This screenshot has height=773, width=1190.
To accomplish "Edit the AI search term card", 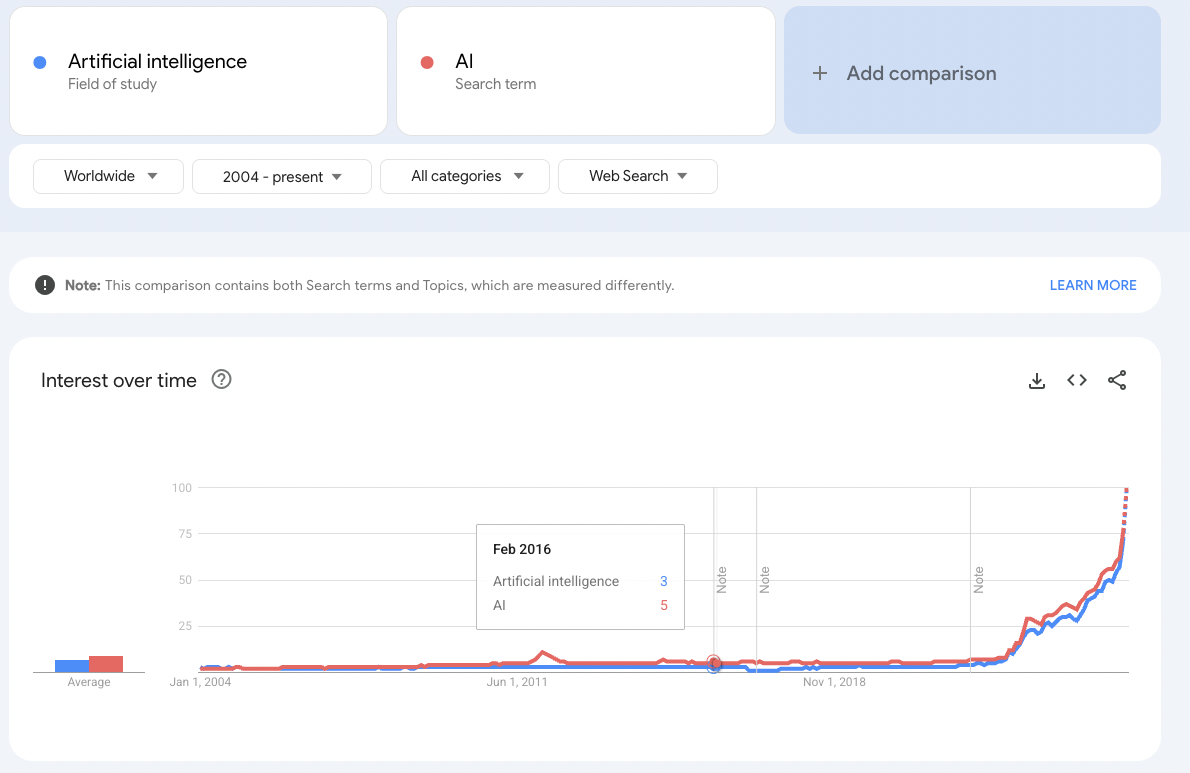I will click(585, 71).
